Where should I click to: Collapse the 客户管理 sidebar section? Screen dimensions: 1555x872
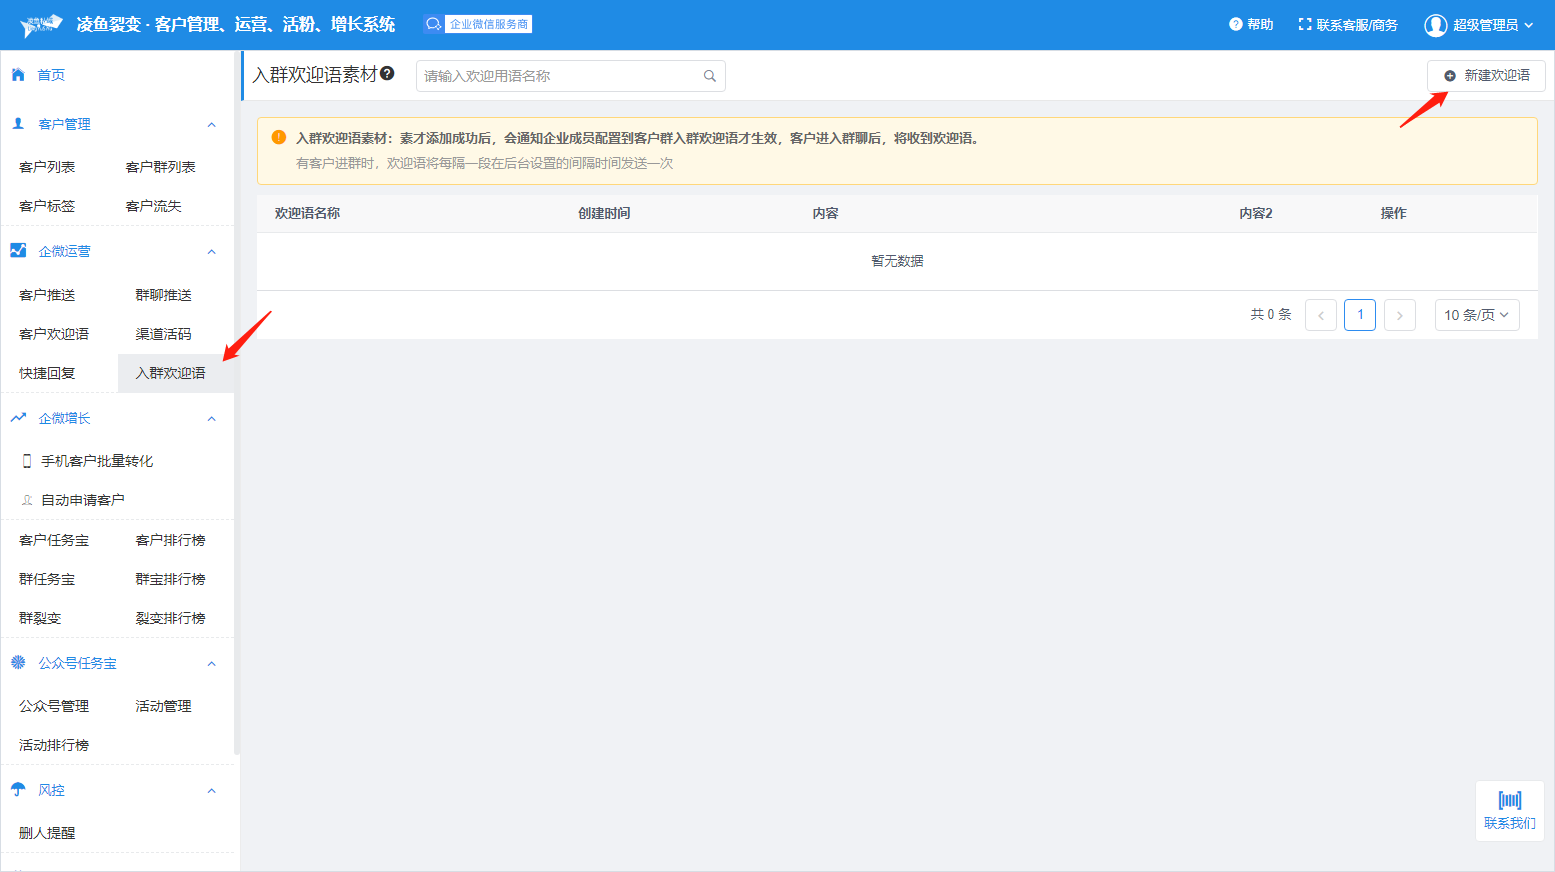tap(211, 124)
